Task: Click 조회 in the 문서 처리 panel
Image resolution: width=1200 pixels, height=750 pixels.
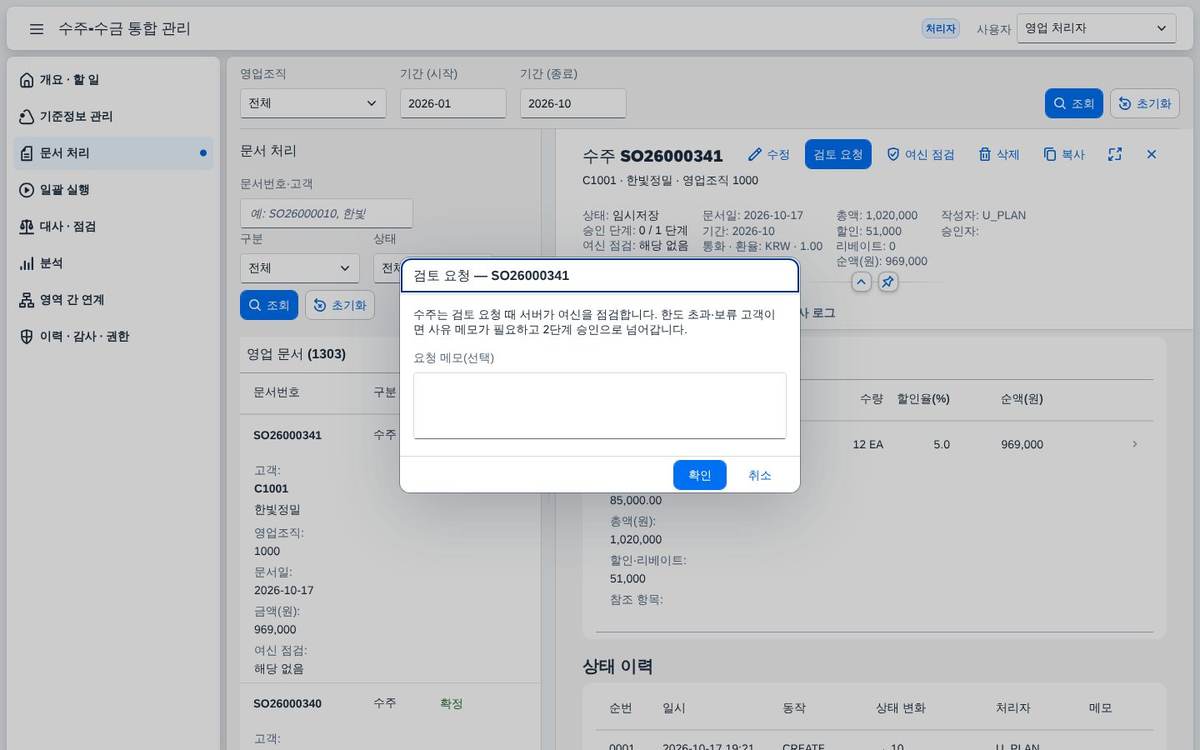Action: click(x=269, y=305)
